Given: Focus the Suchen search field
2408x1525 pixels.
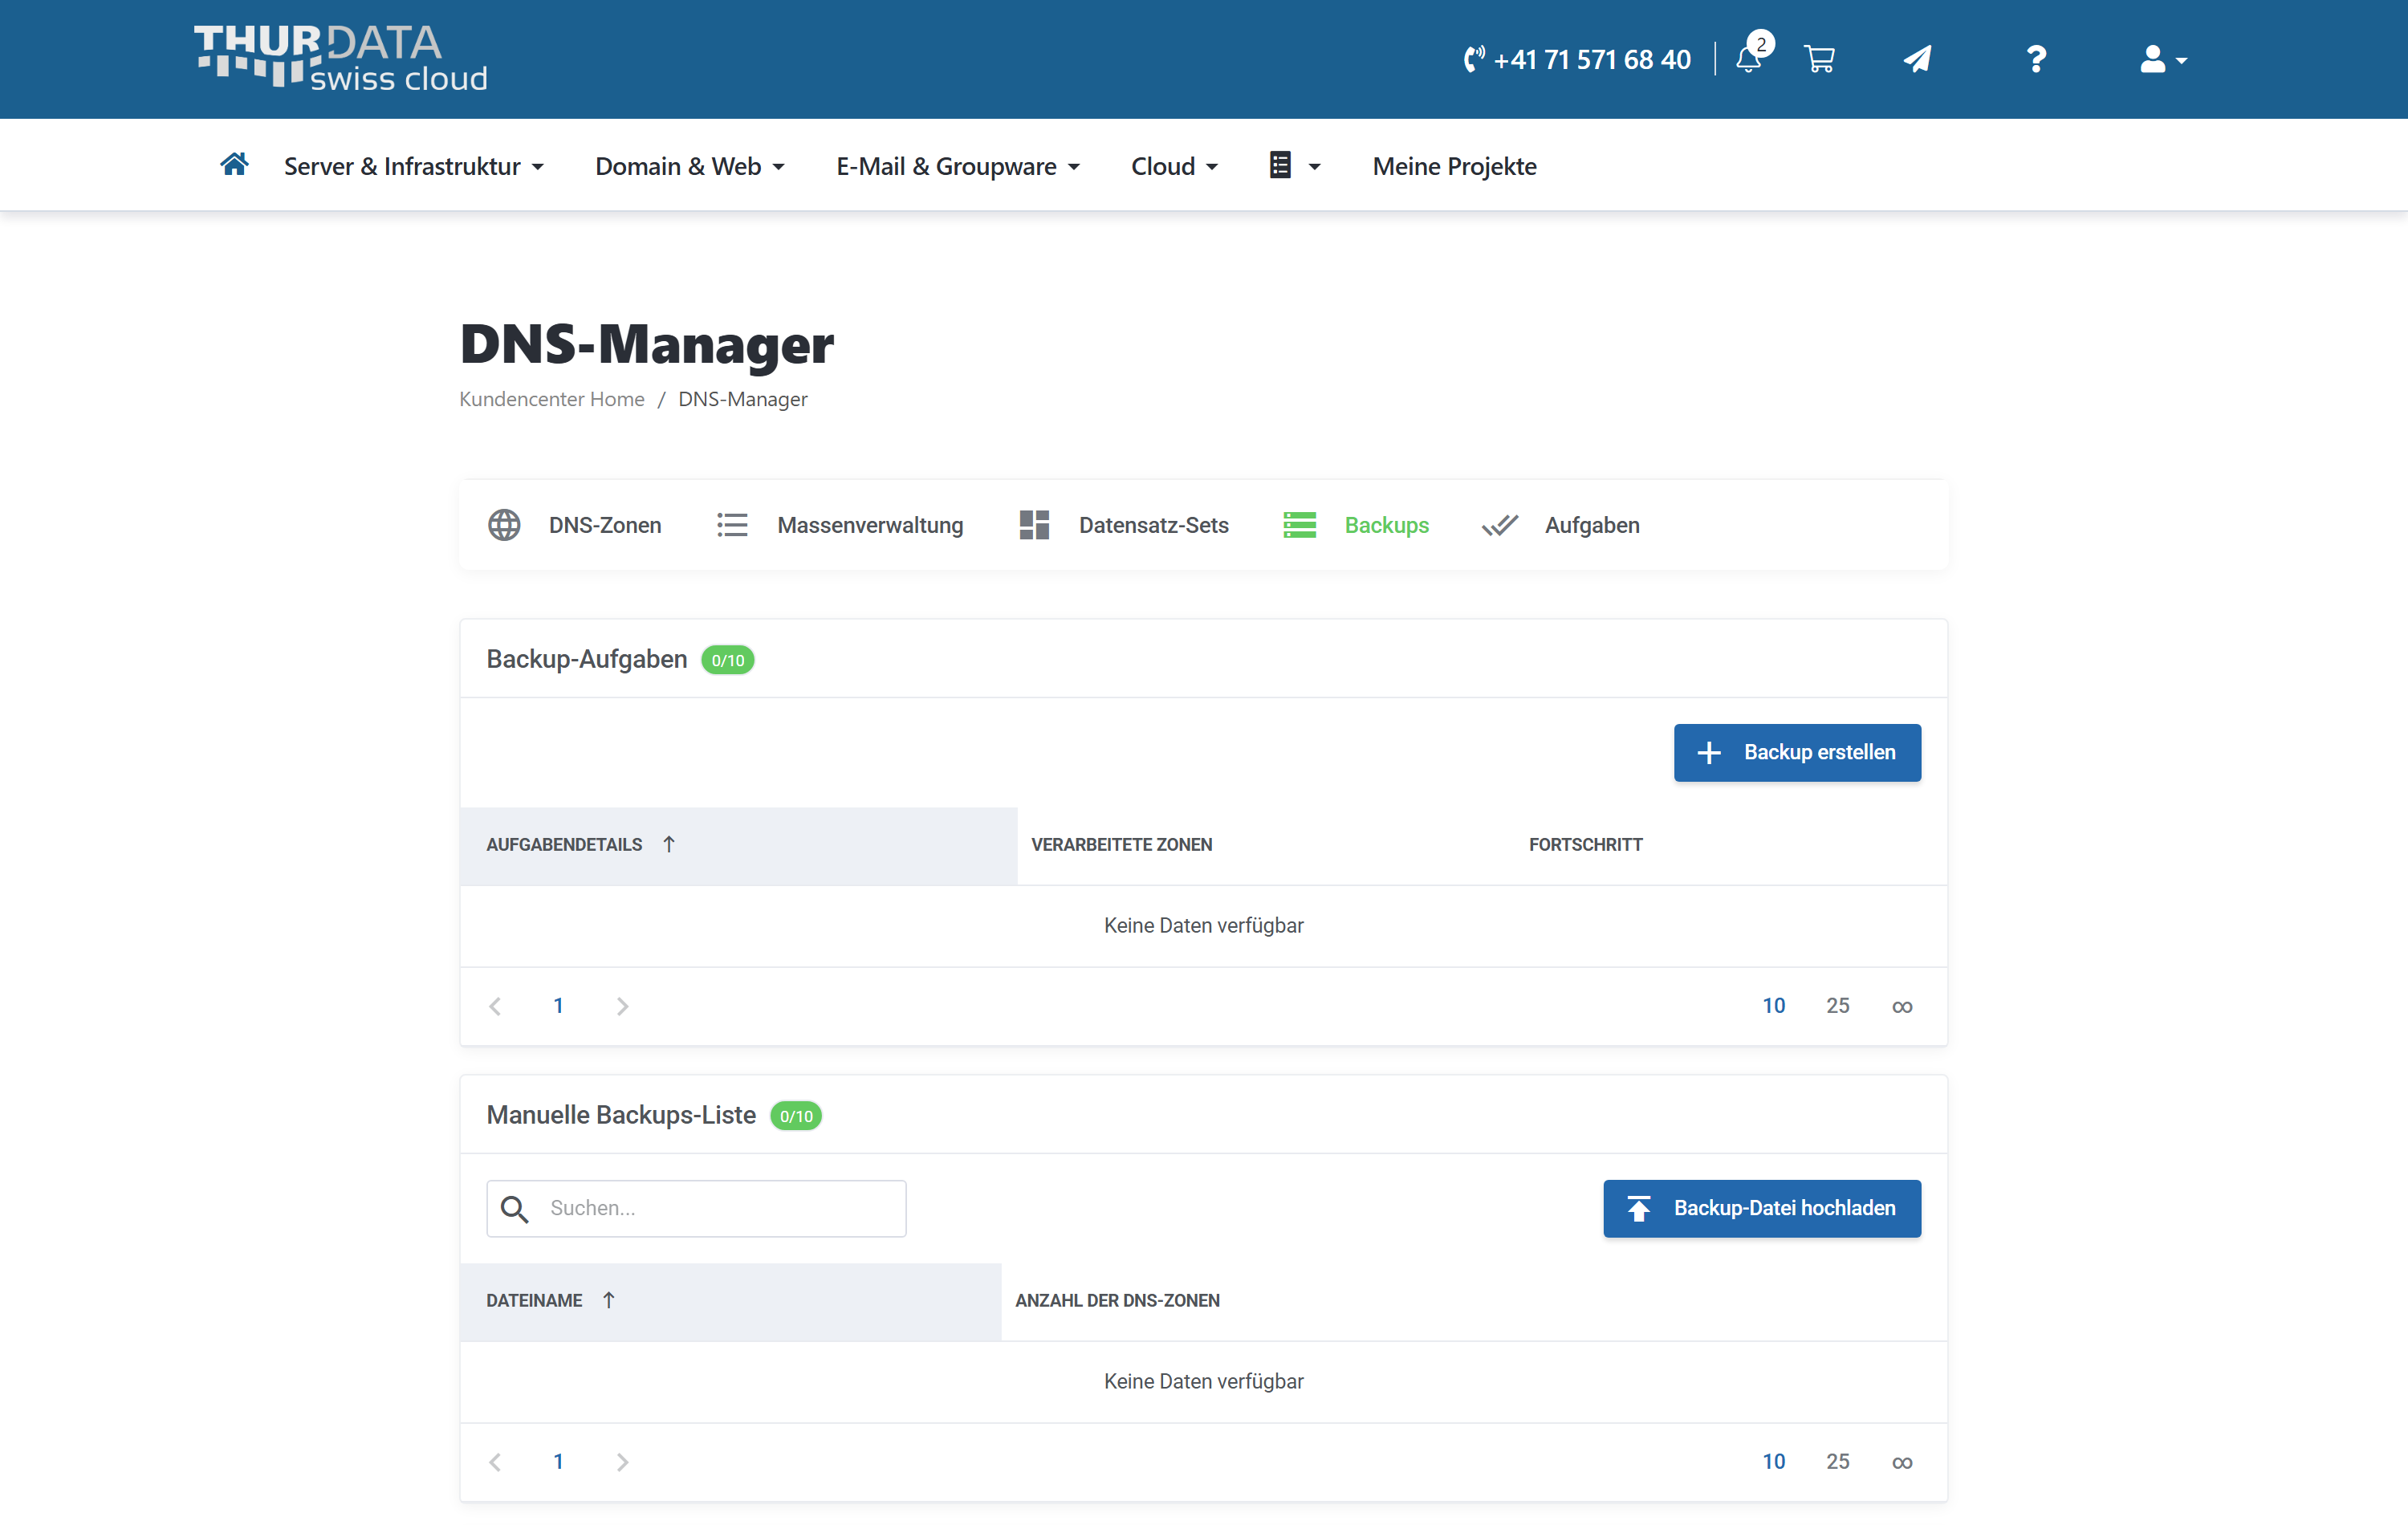Looking at the screenshot, I should 696,1208.
